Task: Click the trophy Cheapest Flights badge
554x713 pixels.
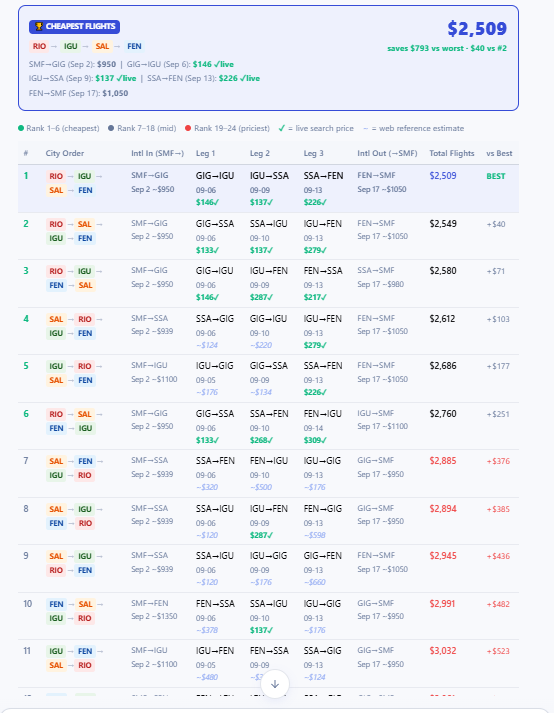Action: click(x=75, y=27)
